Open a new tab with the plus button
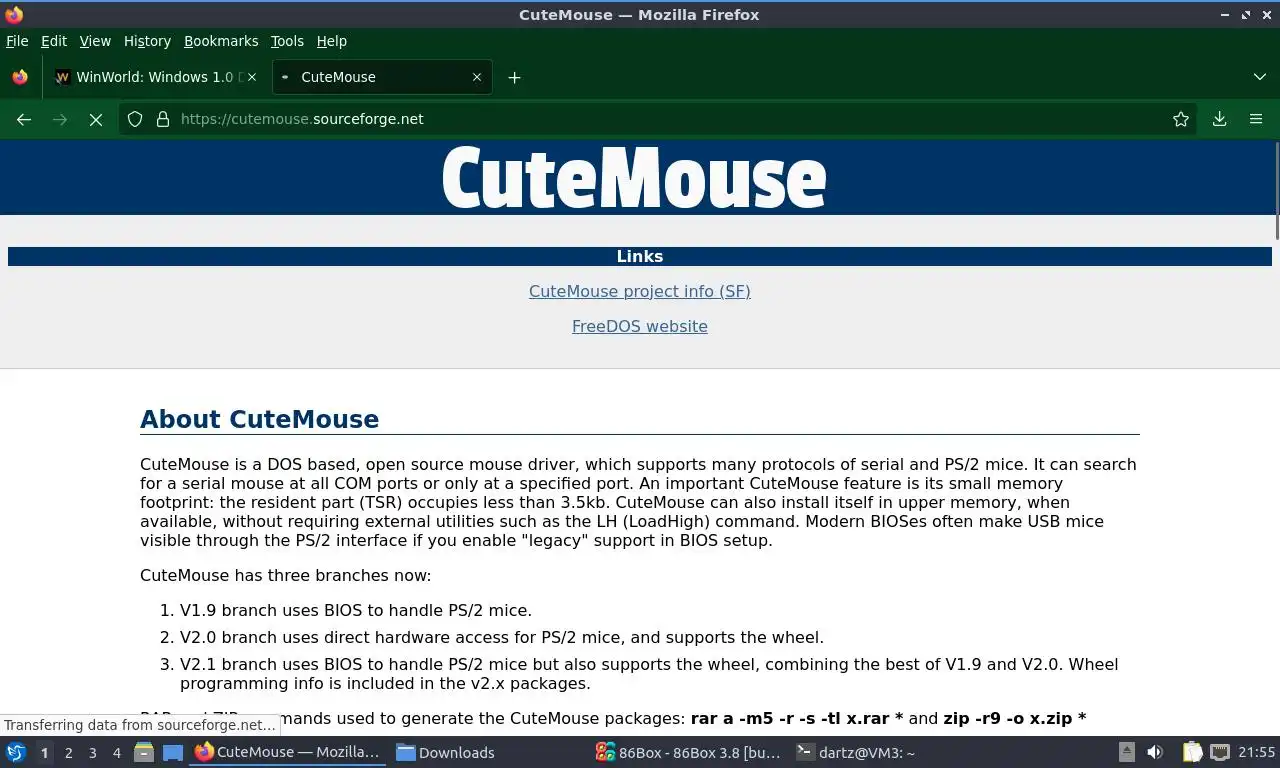The height and width of the screenshot is (768, 1280). click(x=514, y=77)
